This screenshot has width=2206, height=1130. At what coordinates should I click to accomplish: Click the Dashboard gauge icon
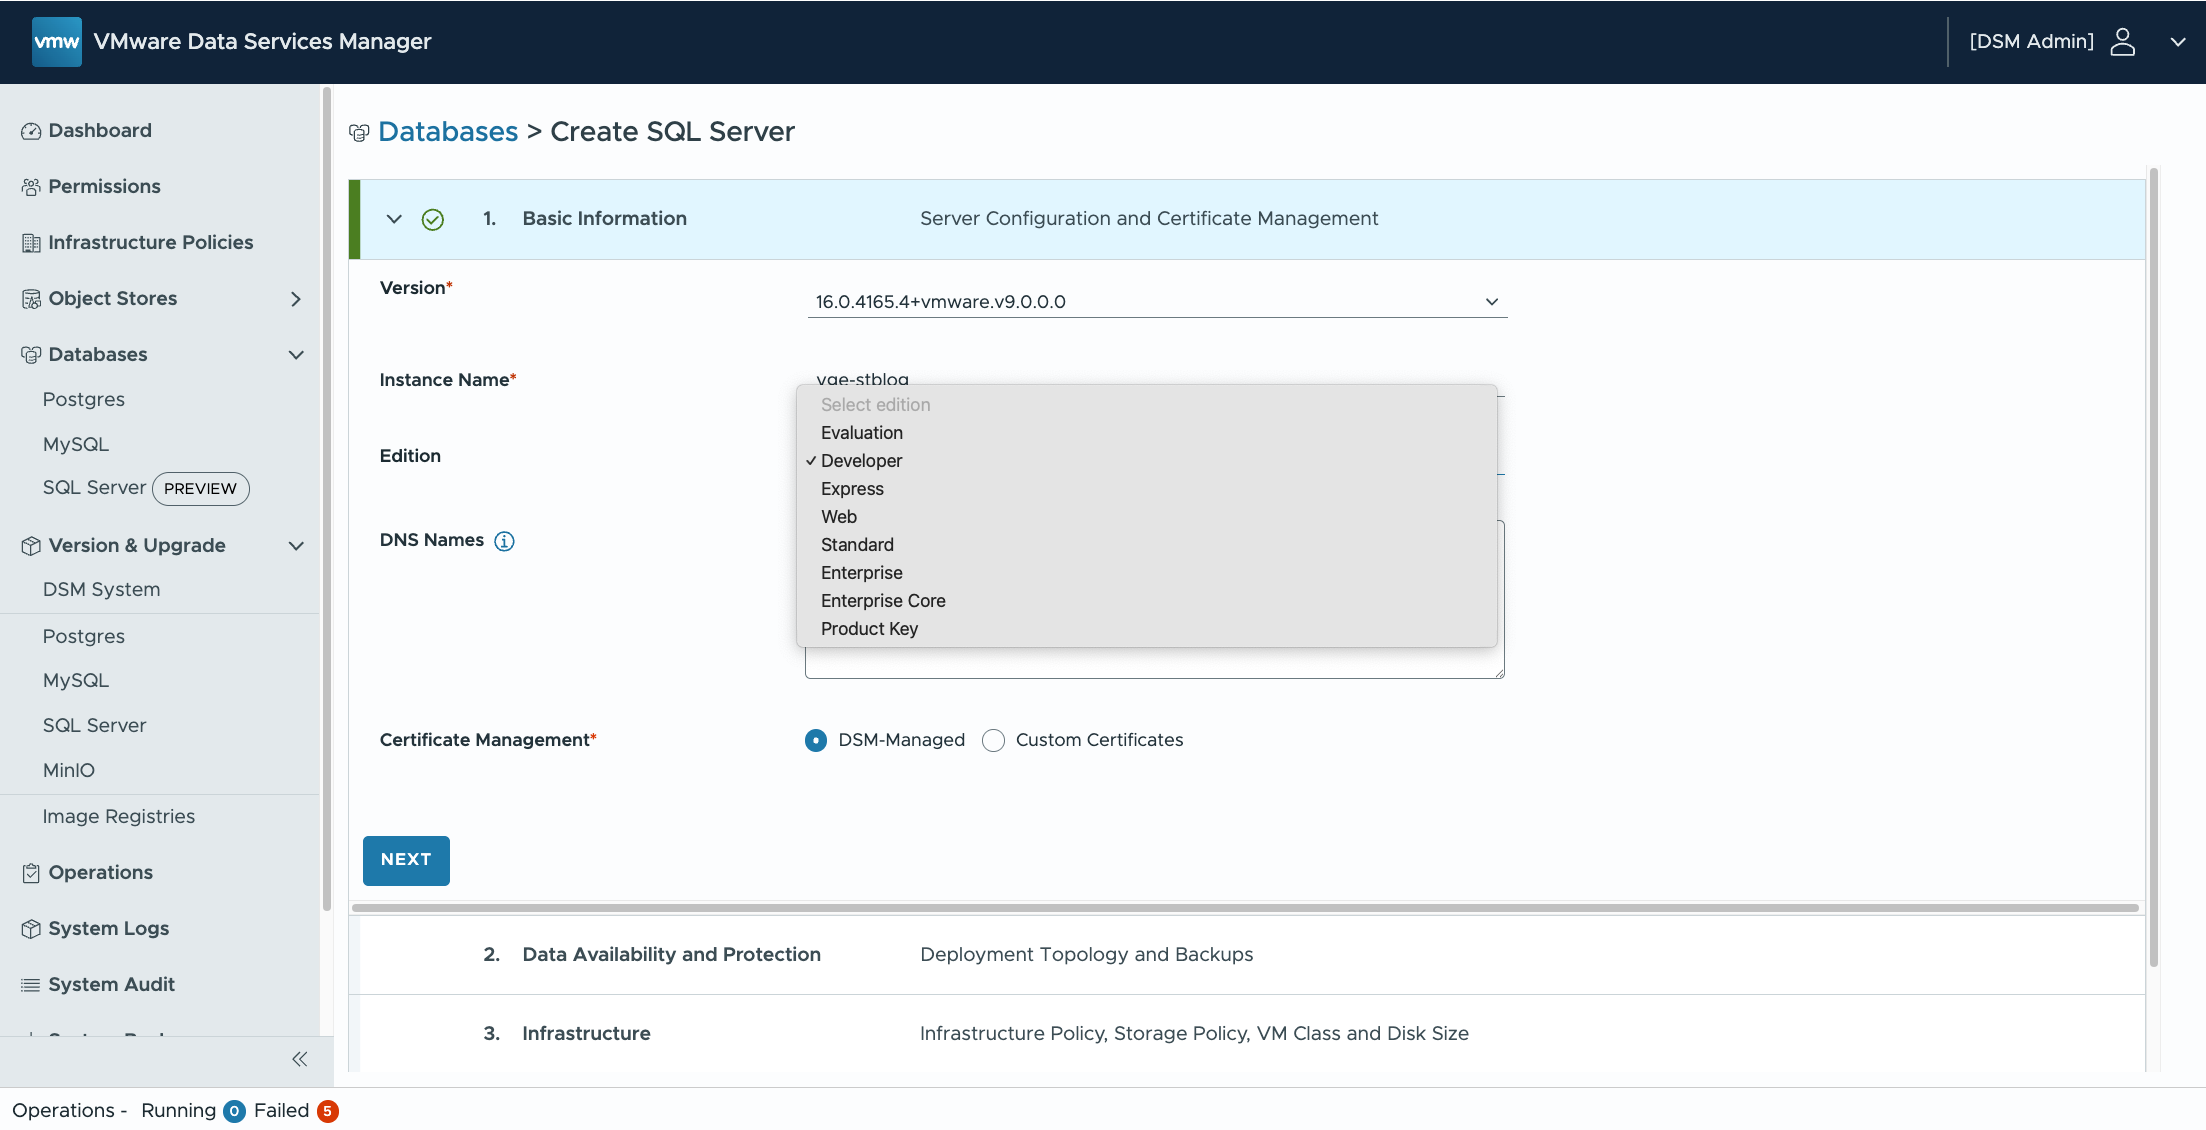[x=31, y=131]
